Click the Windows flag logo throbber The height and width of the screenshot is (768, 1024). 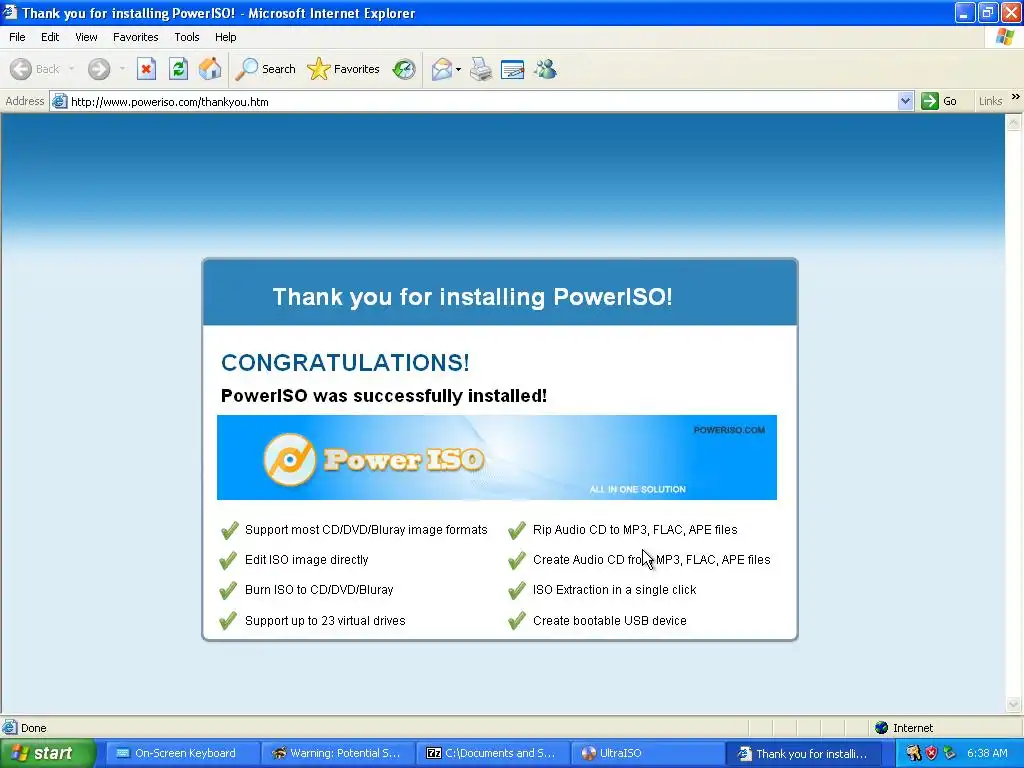point(1004,37)
